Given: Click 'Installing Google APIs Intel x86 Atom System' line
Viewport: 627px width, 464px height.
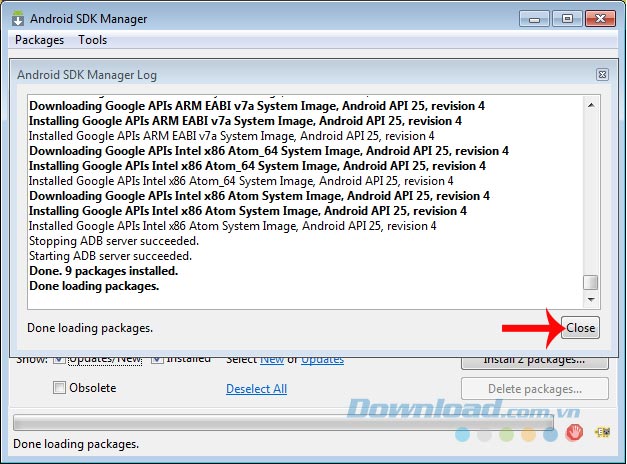Looking at the screenshot, I should coord(248,211).
